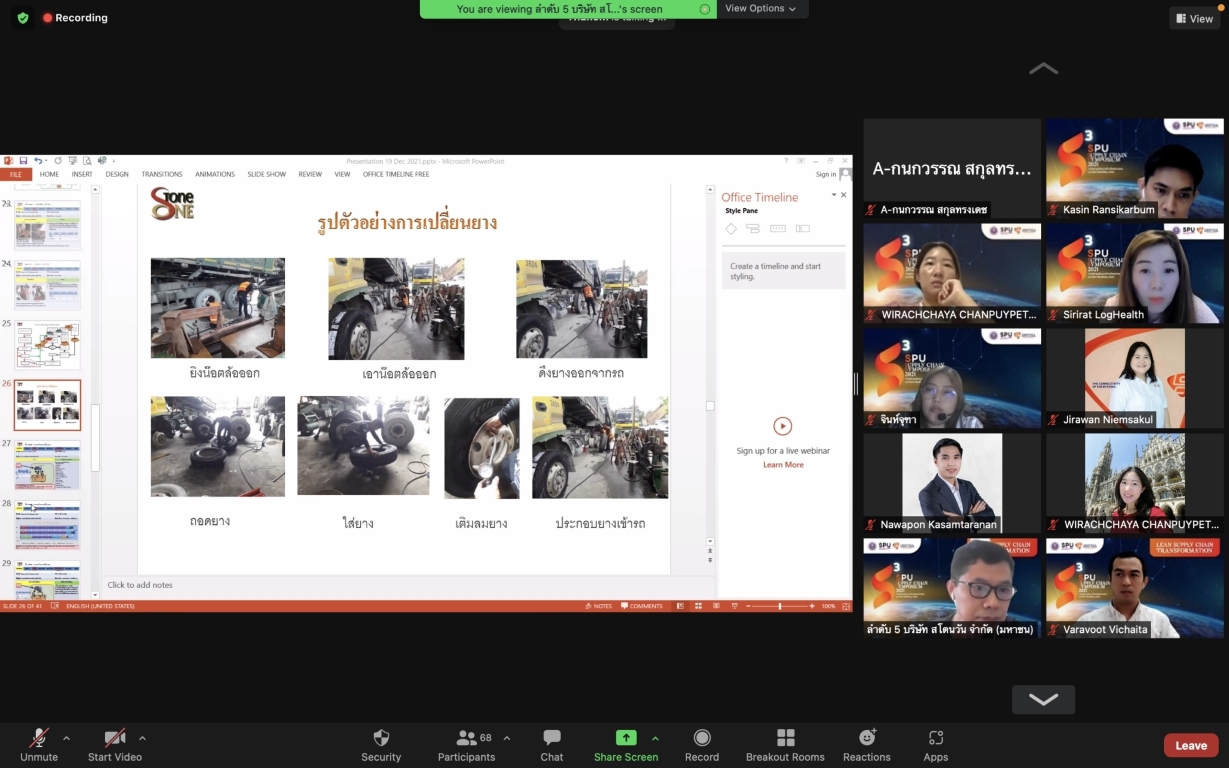This screenshot has width=1229, height=768.
Task: Open the Participants list (68)
Action: (x=466, y=745)
